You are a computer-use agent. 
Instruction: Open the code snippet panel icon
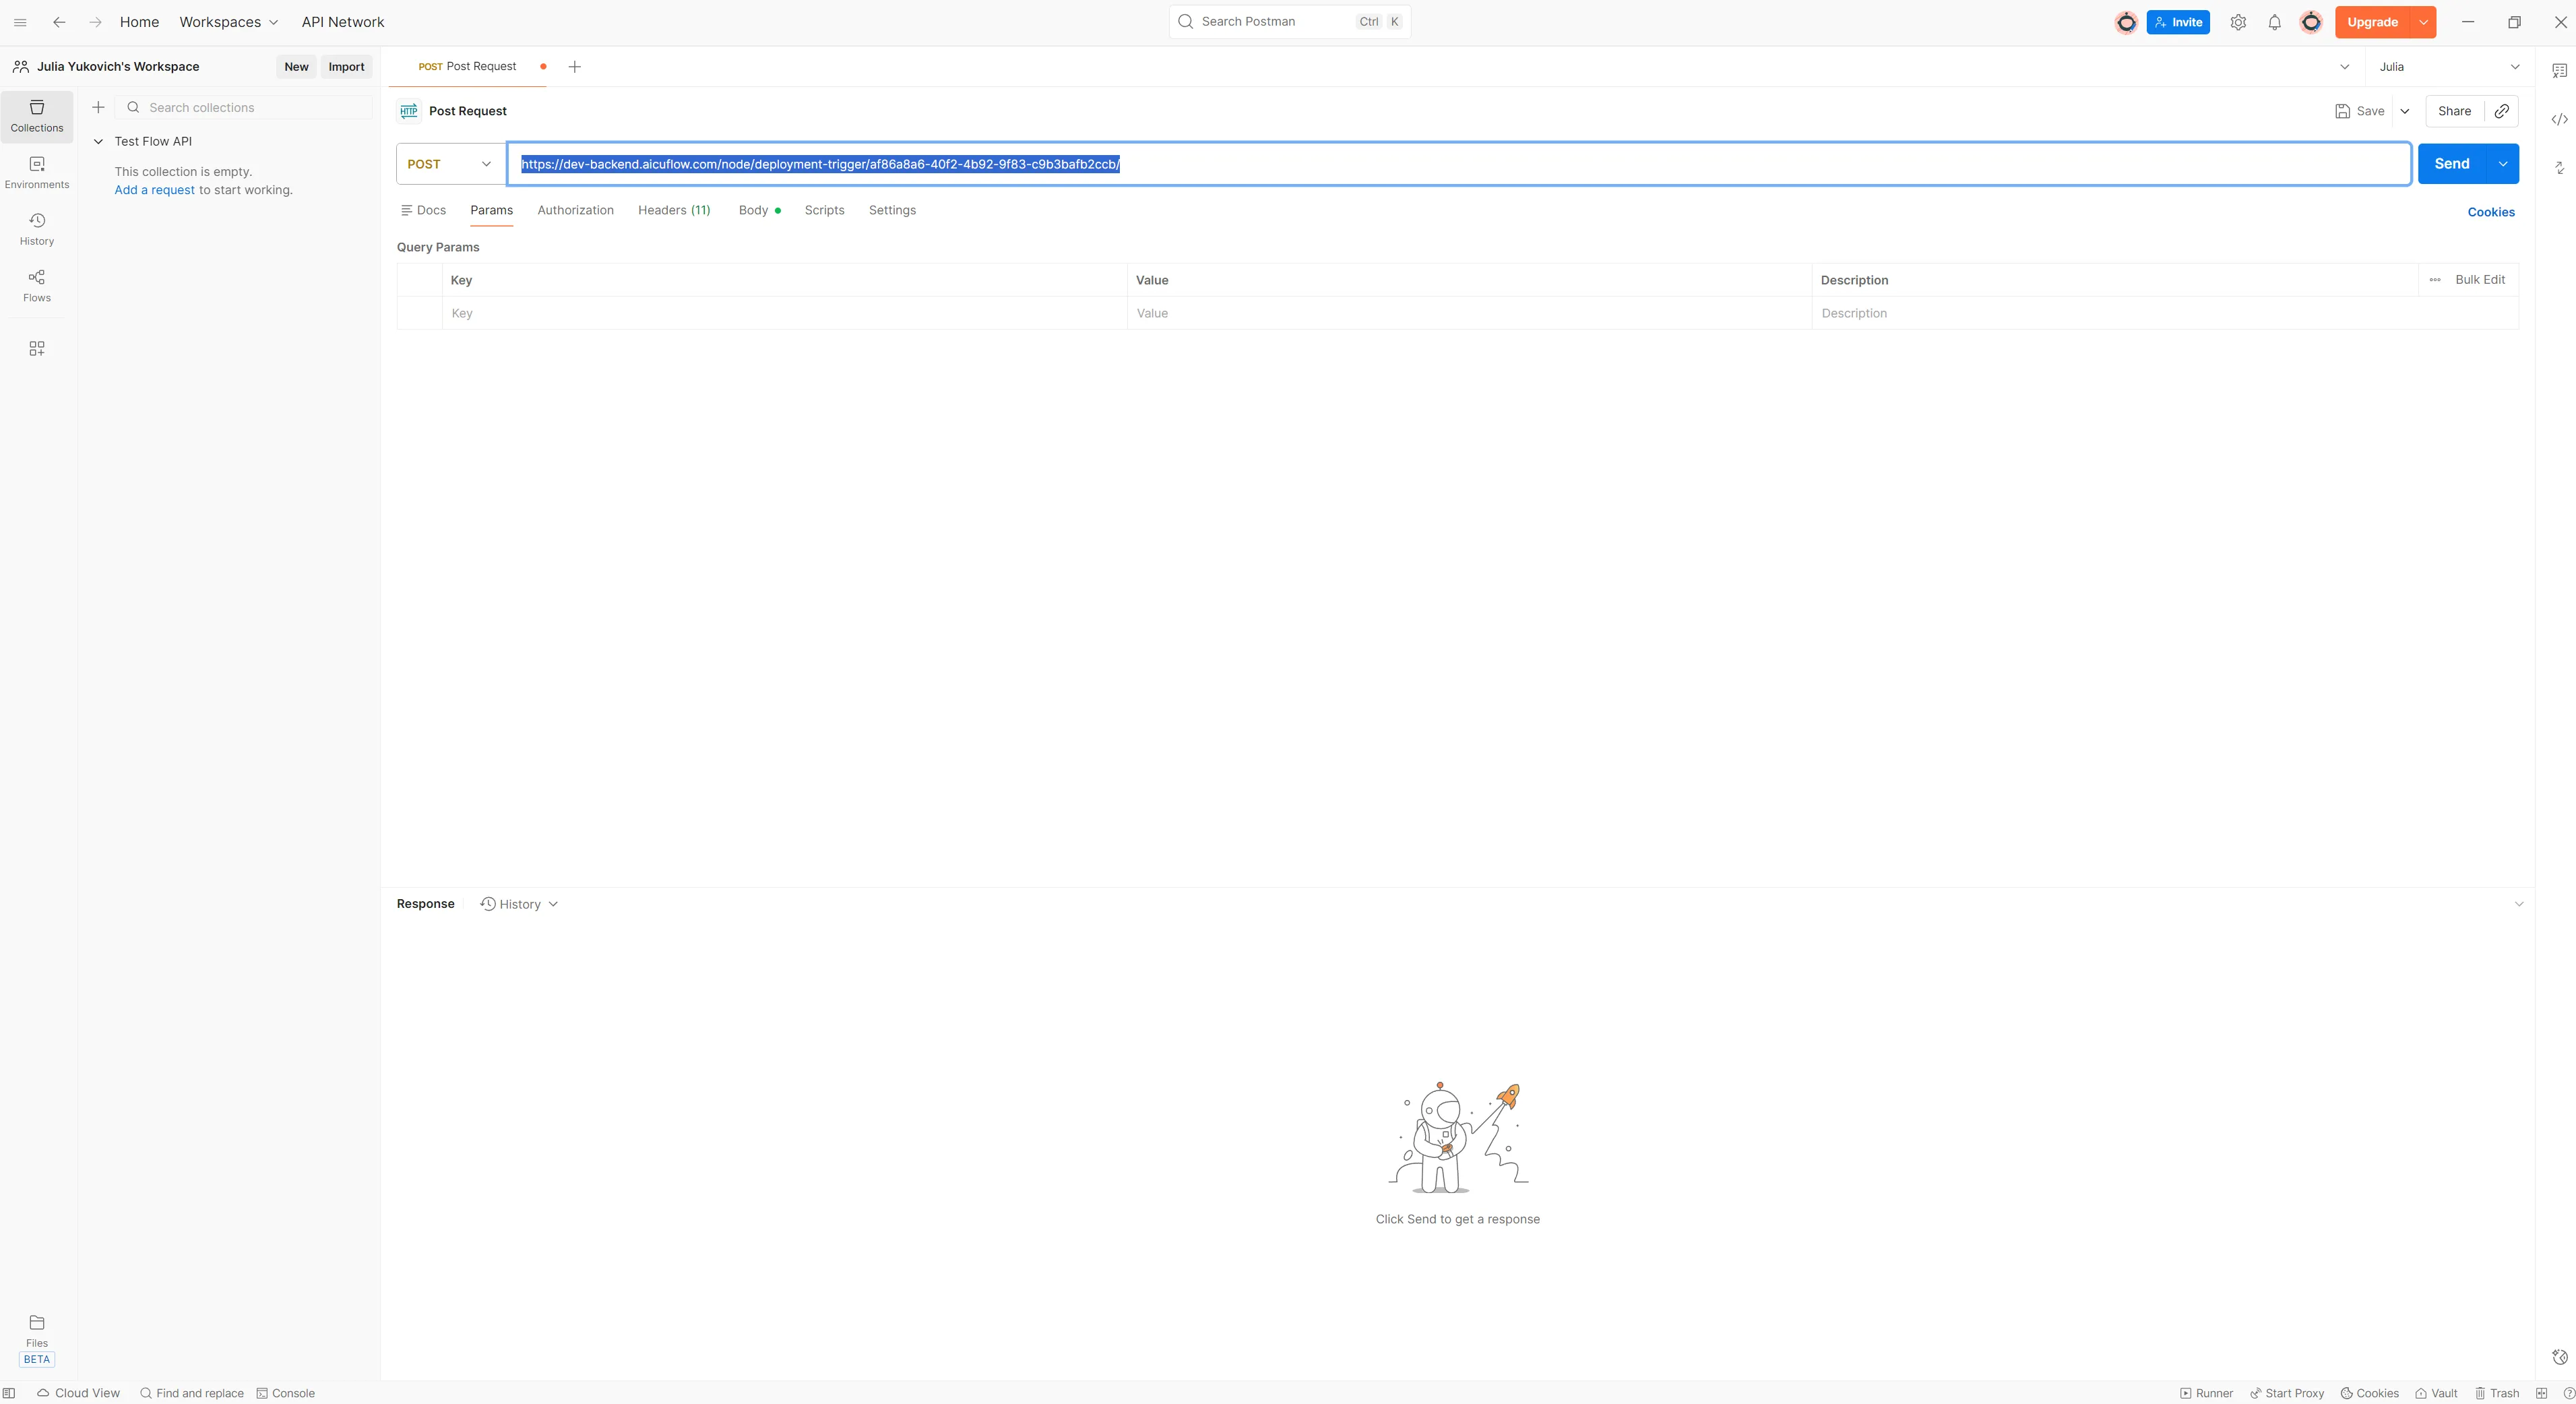pyautogui.click(x=2559, y=119)
